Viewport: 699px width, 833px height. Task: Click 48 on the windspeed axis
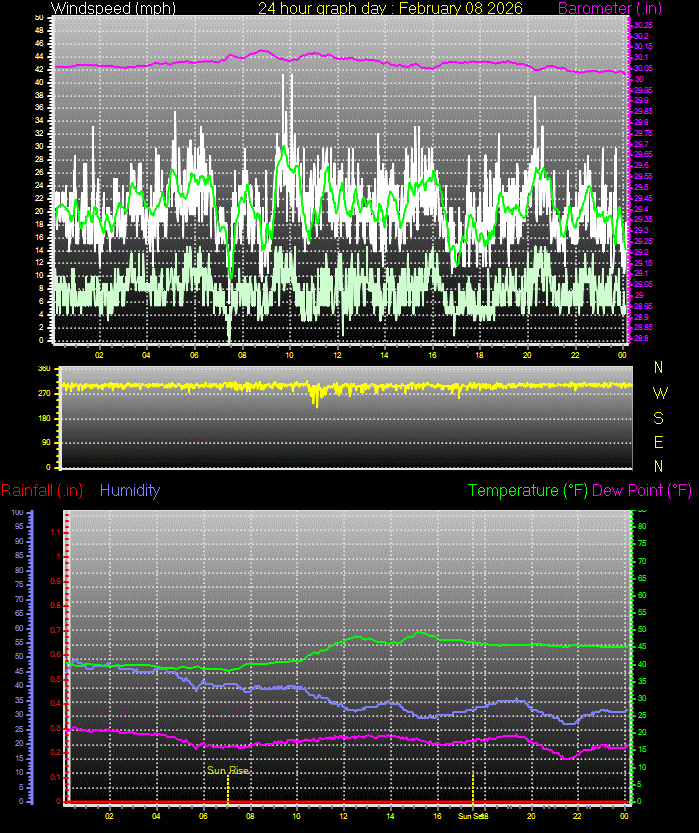click(x=39, y=31)
